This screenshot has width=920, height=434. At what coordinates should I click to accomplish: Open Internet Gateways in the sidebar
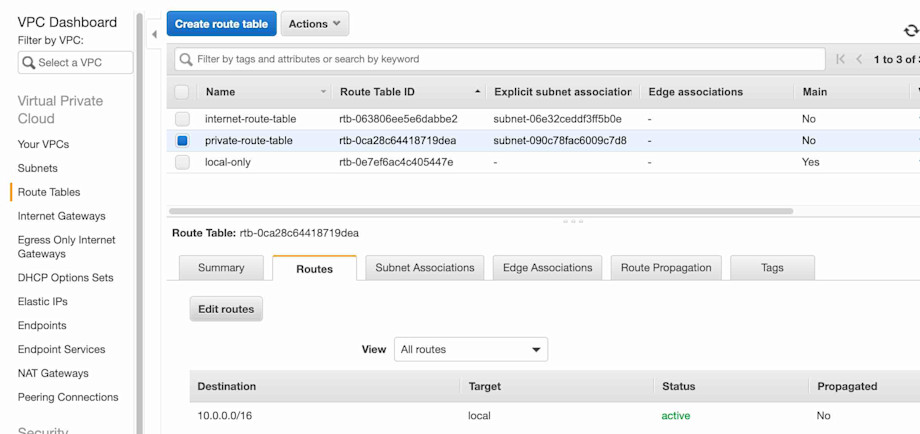62,216
